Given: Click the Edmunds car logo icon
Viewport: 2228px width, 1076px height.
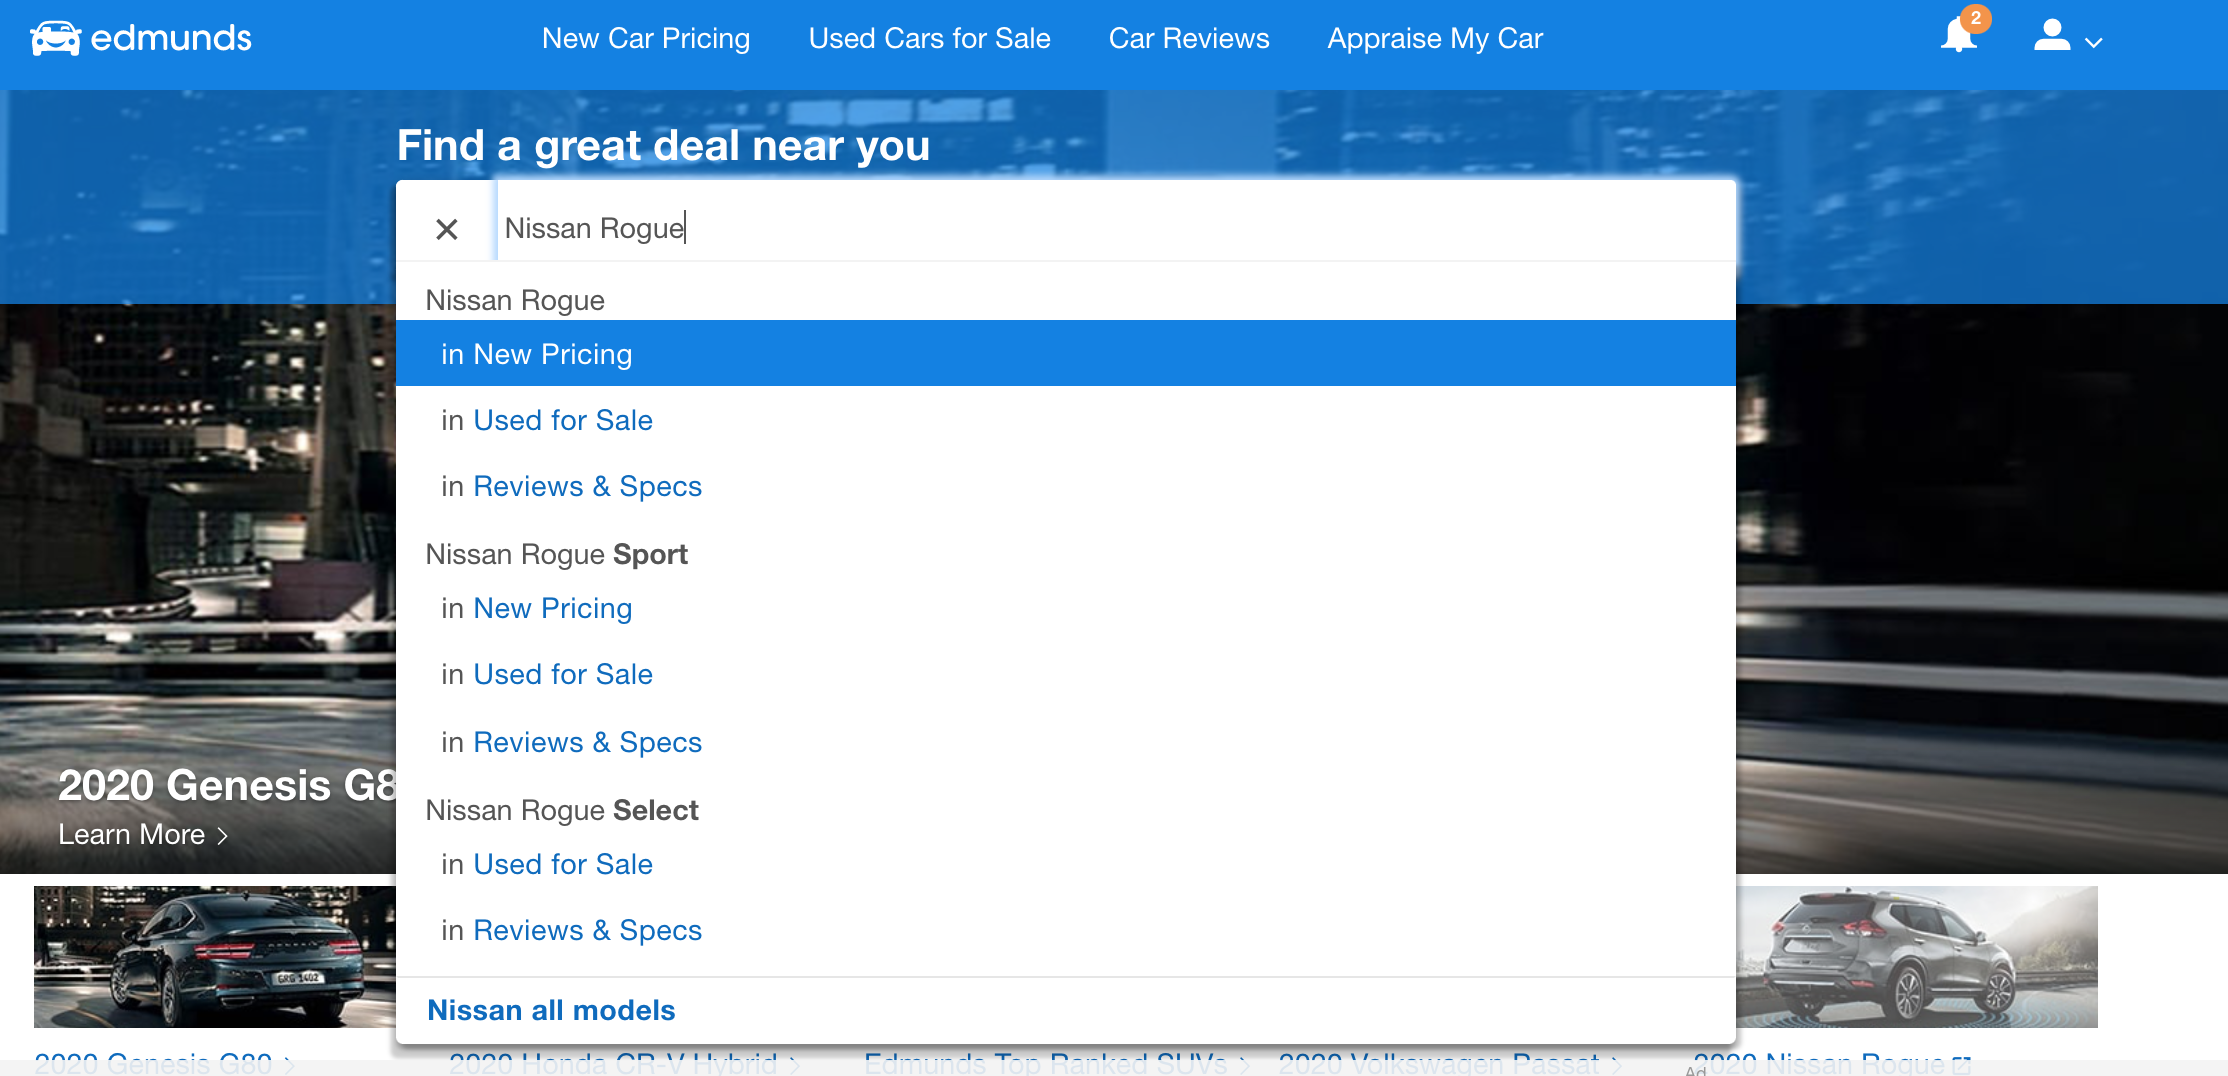Looking at the screenshot, I should click(55, 38).
